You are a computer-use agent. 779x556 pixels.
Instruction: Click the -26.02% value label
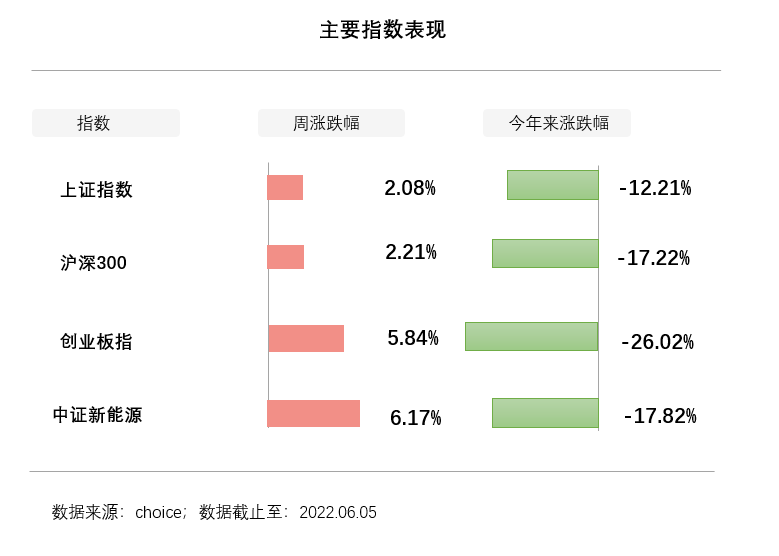click(x=657, y=342)
